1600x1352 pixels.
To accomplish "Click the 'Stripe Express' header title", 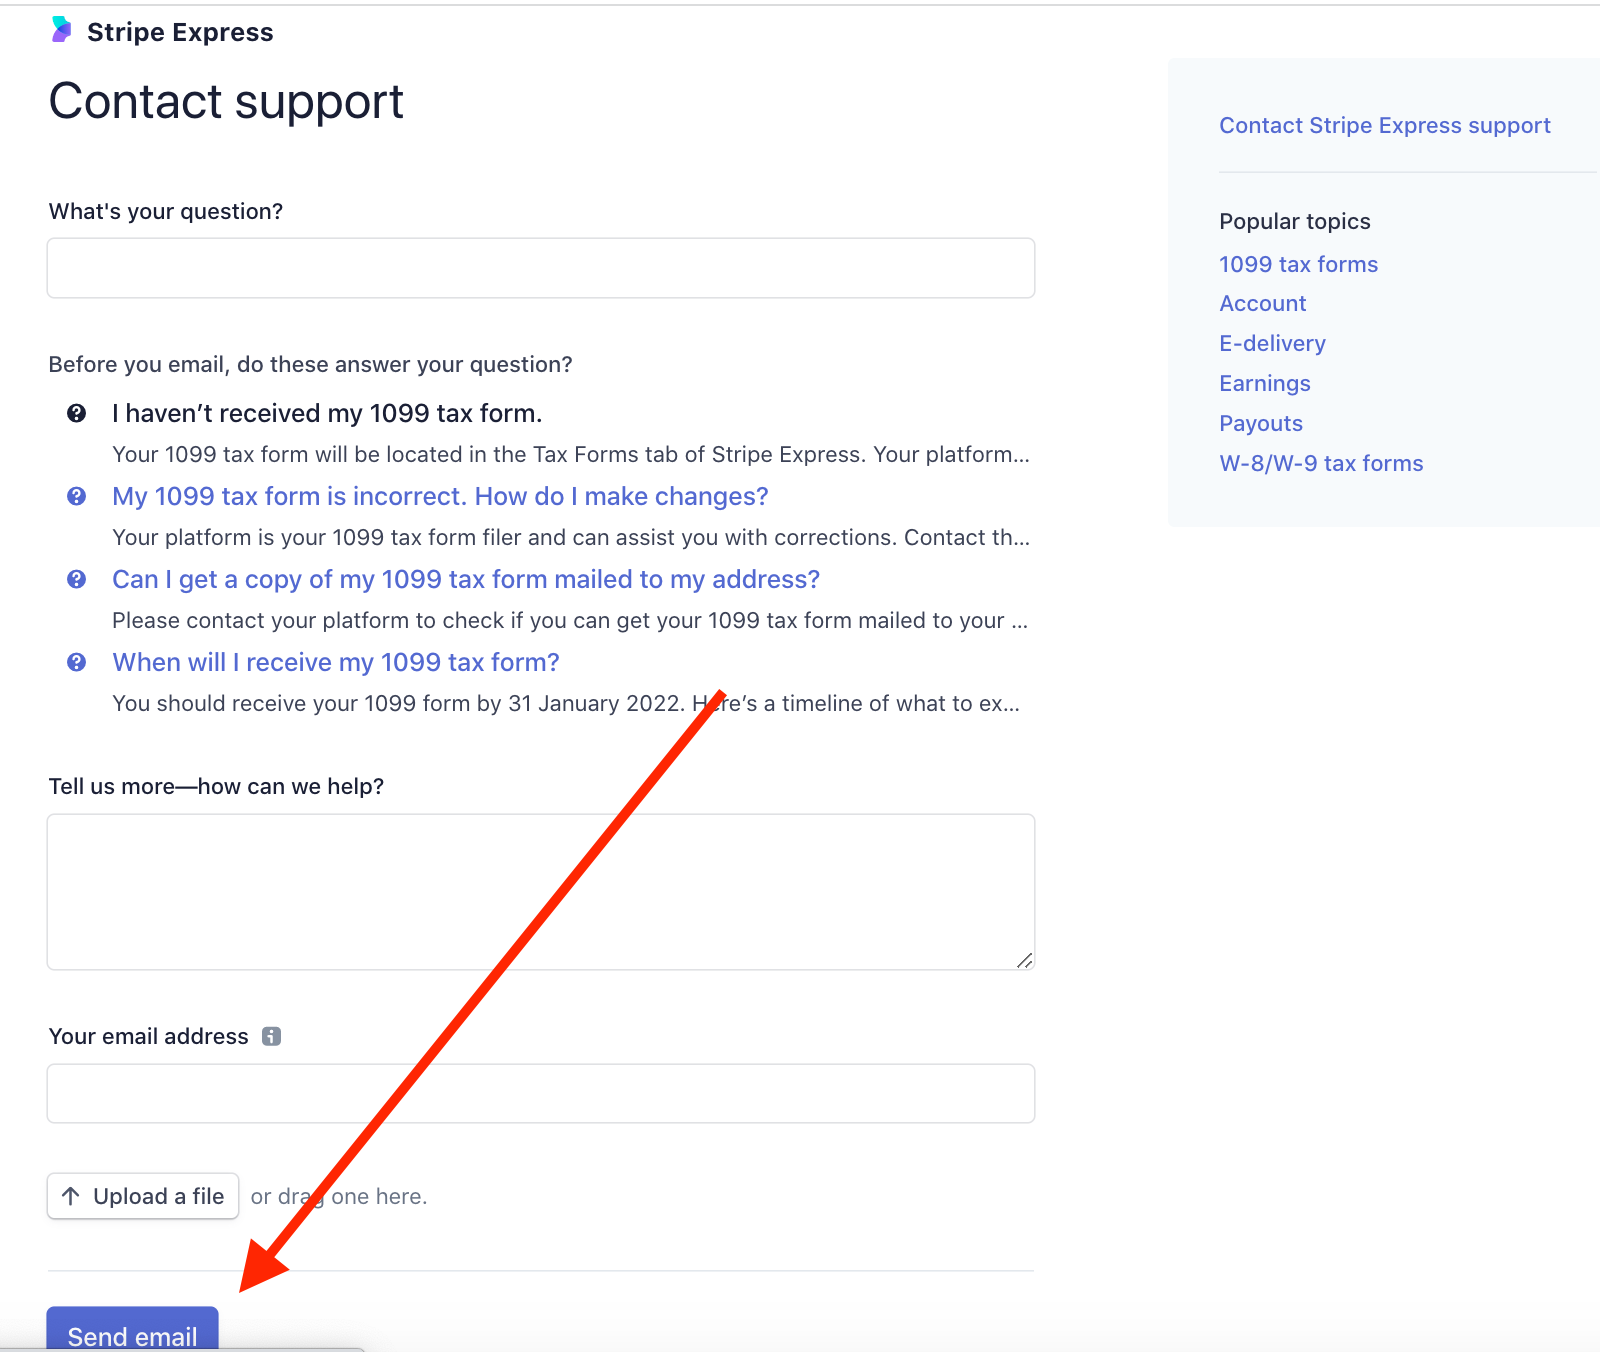I will (180, 32).
